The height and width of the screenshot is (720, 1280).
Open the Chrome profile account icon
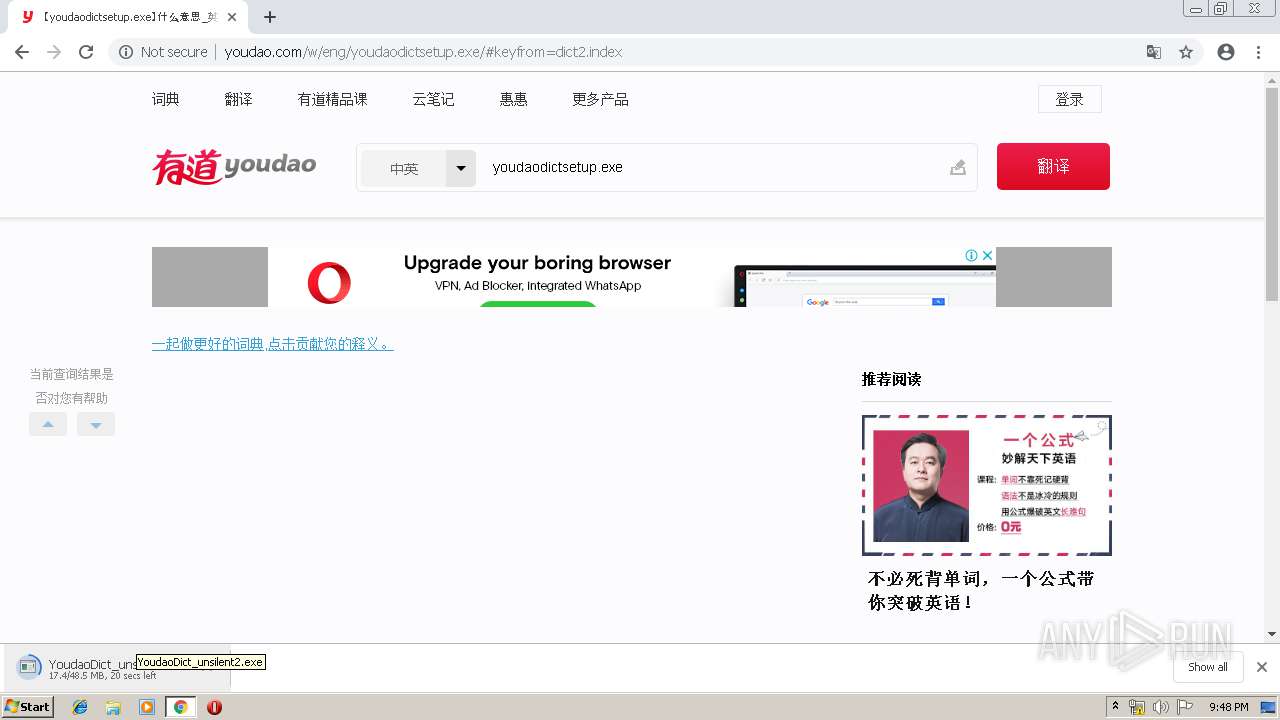(x=1226, y=52)
